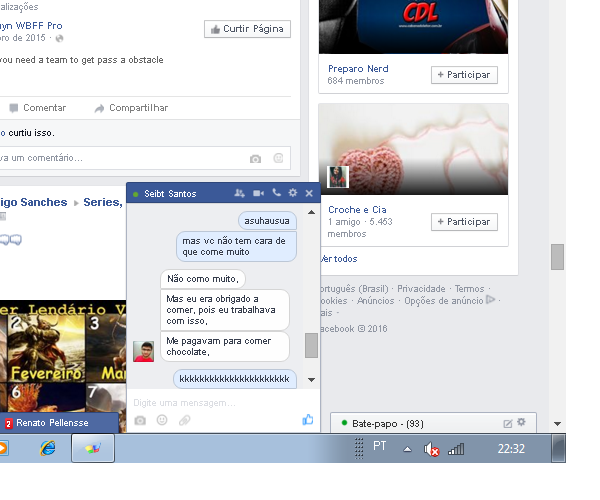The width and height of the screenshot is (600, 500).
Task: Compose a new message from the Bate-papo bar
Action: 507,423
